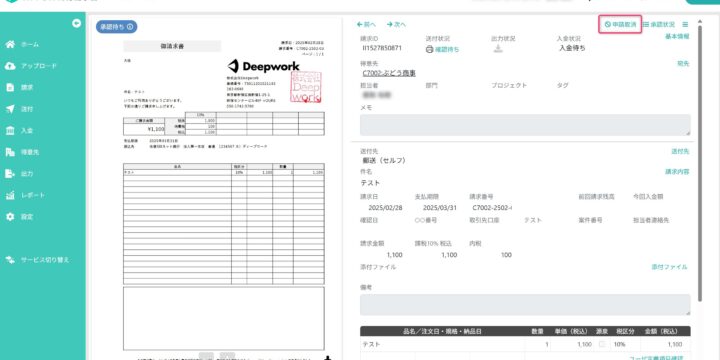
Task: Click the 内税 amount 100
Action: pyautogui.click(x=506, y=255)
